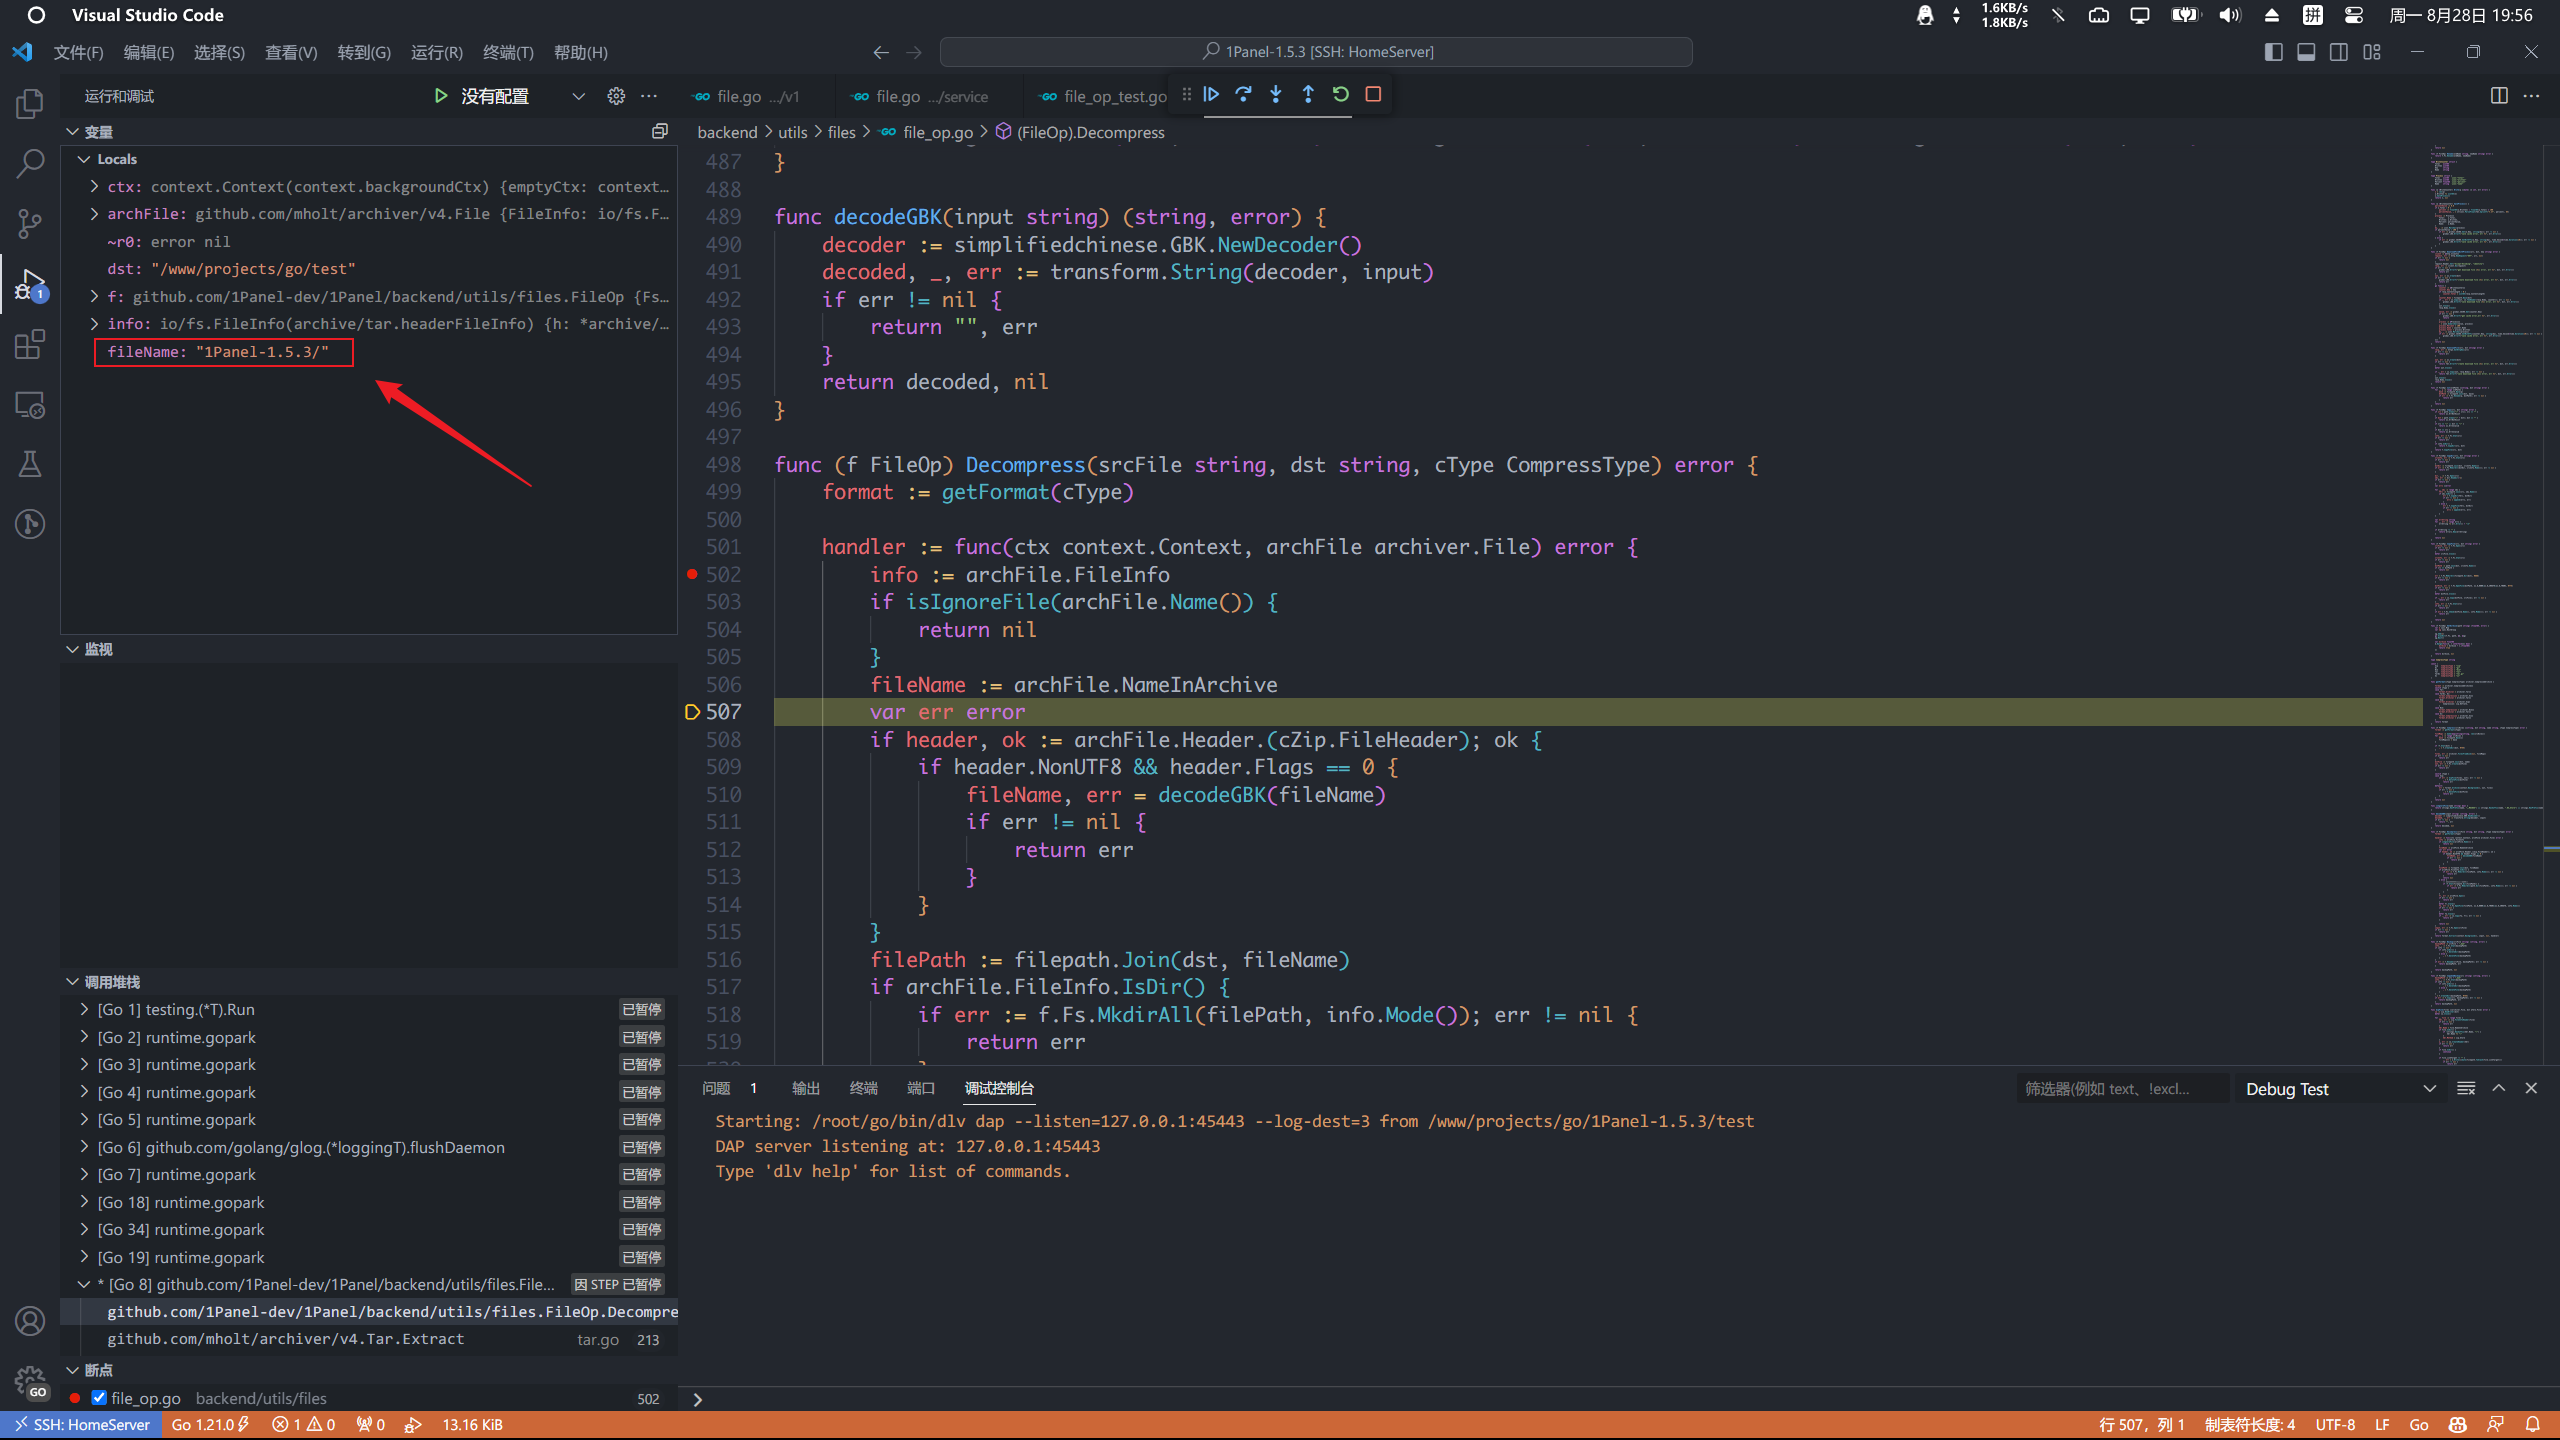Open the Explorer view in the activity bar

[29, 103]
